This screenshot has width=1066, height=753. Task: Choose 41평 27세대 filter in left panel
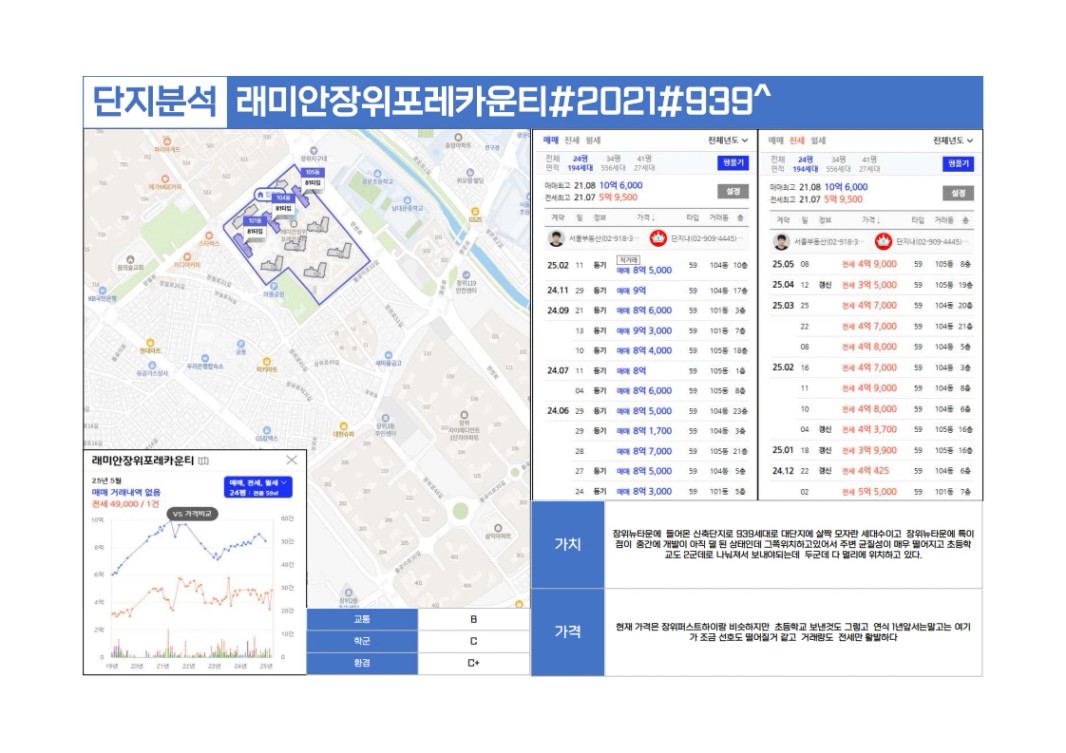coord(644,163)
